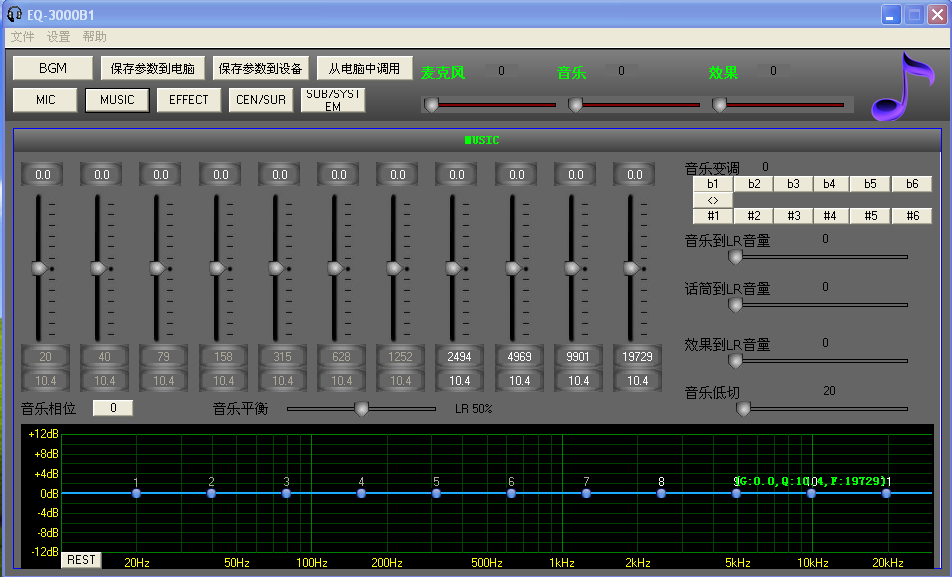Load parameters via 从电脑中调用 button

tap(364, 68)
